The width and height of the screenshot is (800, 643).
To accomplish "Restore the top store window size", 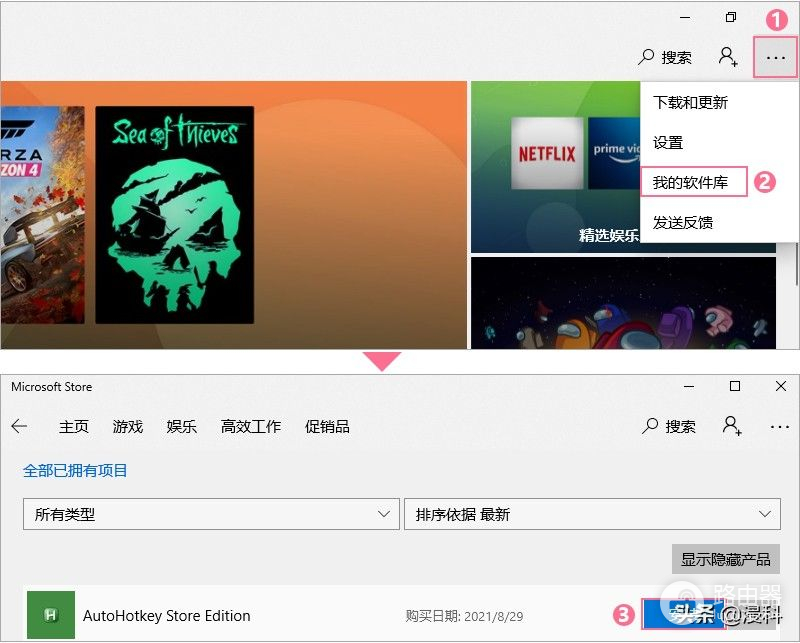I will click(731, 17).
